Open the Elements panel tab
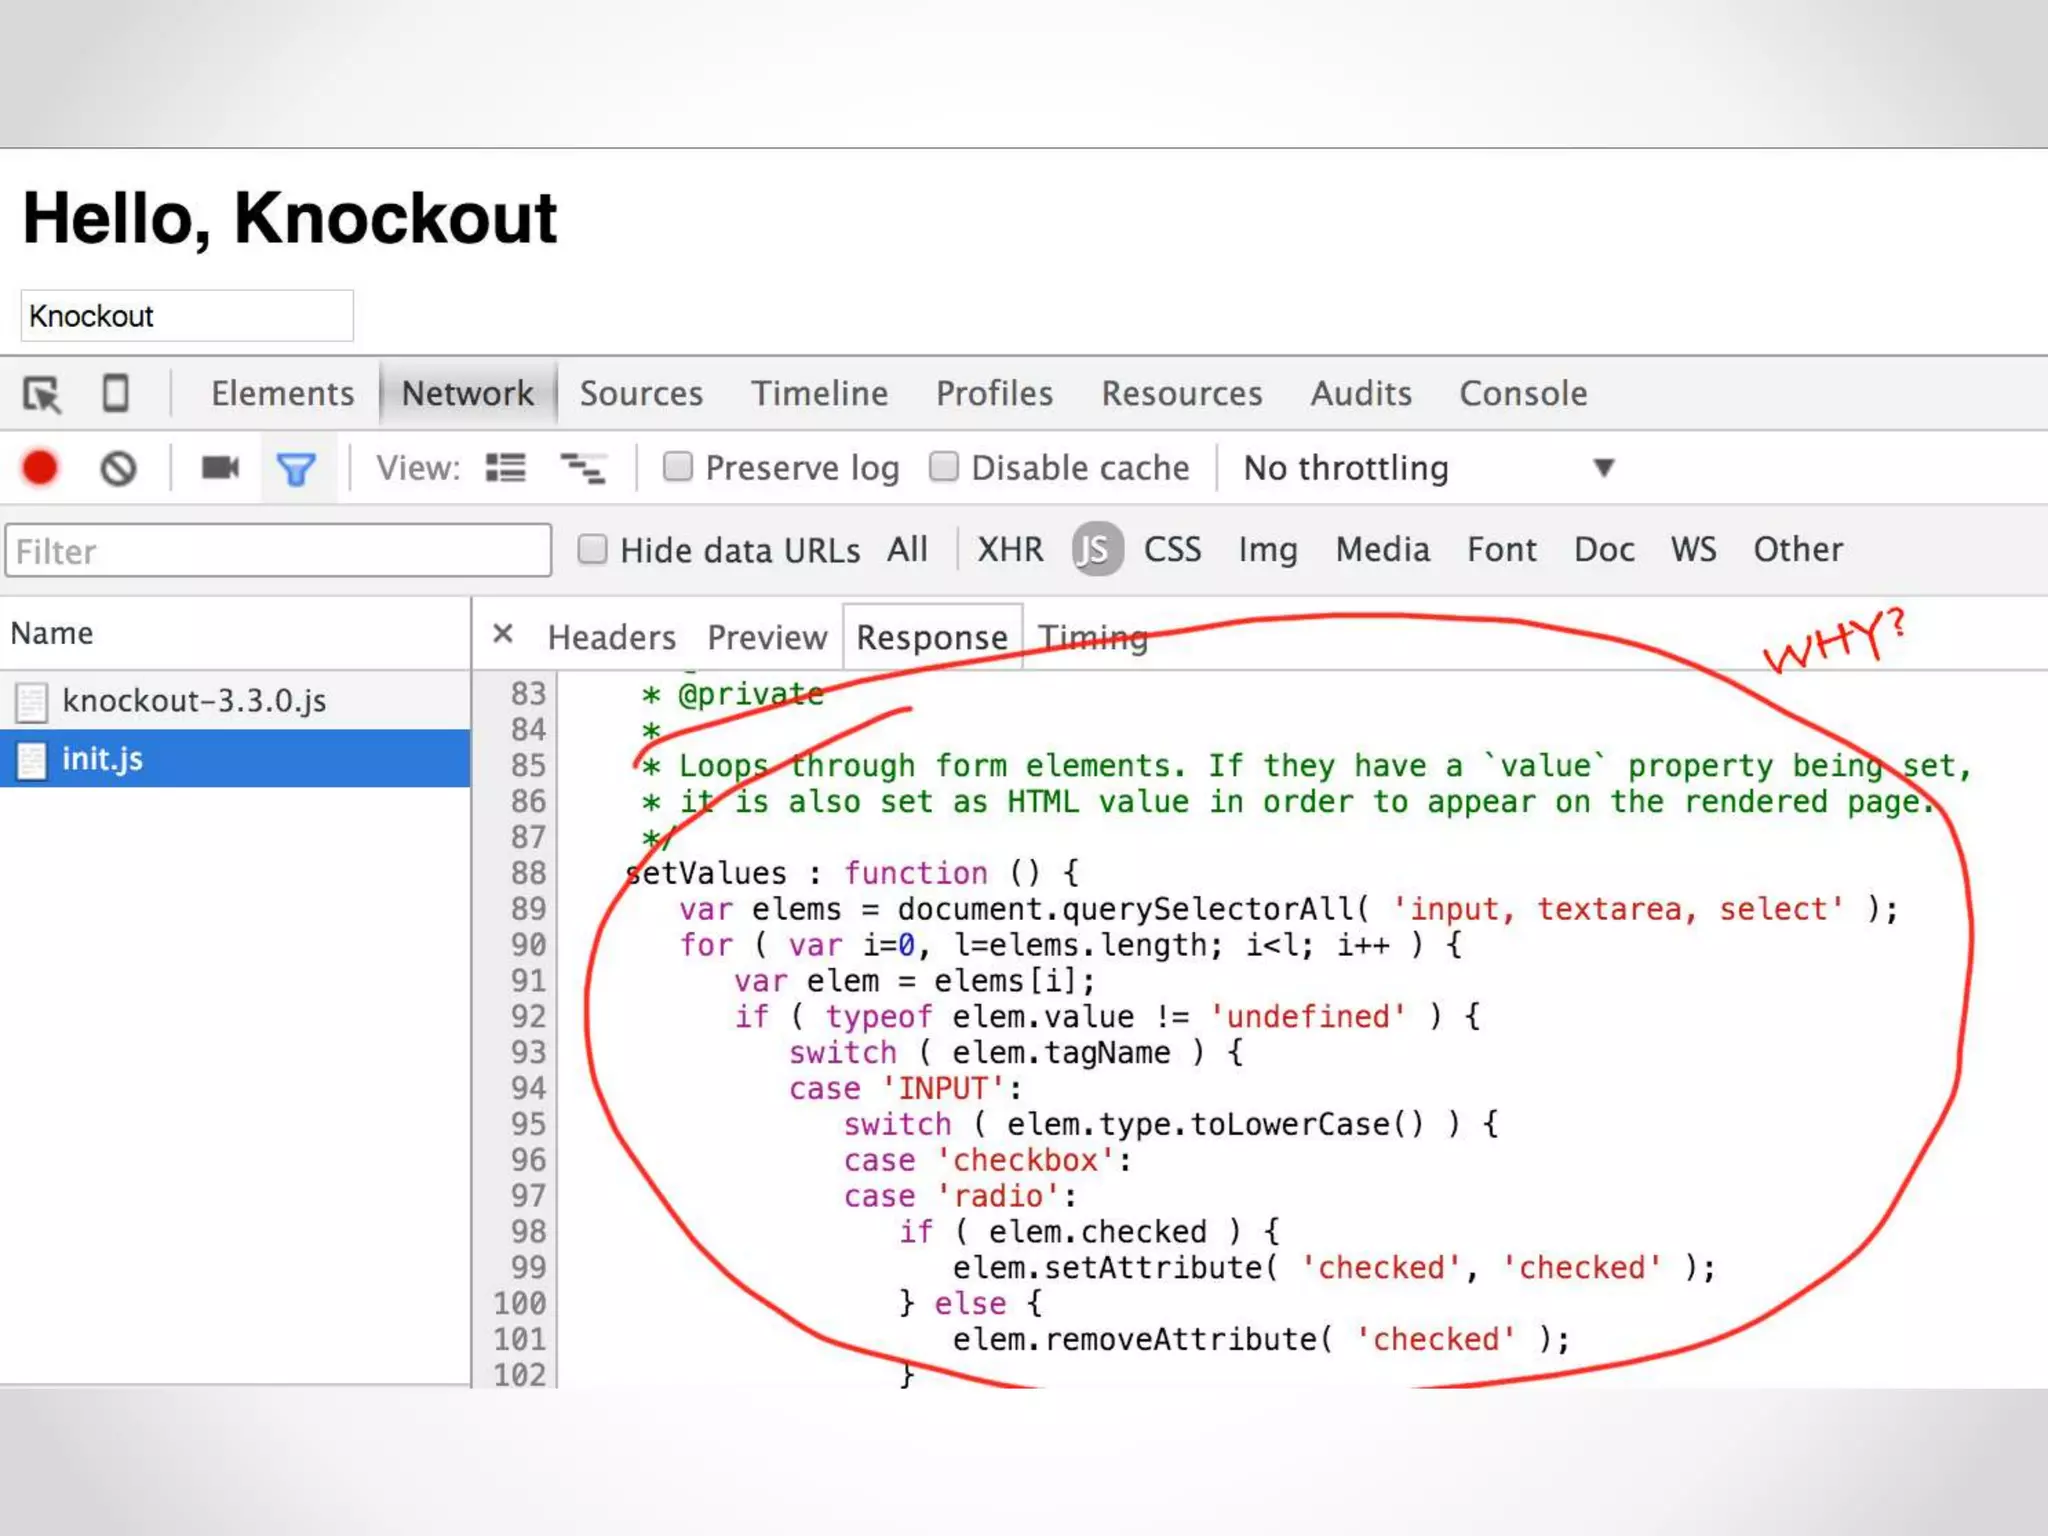This screenshot has width=2048, height=1536. pos(282,394)
